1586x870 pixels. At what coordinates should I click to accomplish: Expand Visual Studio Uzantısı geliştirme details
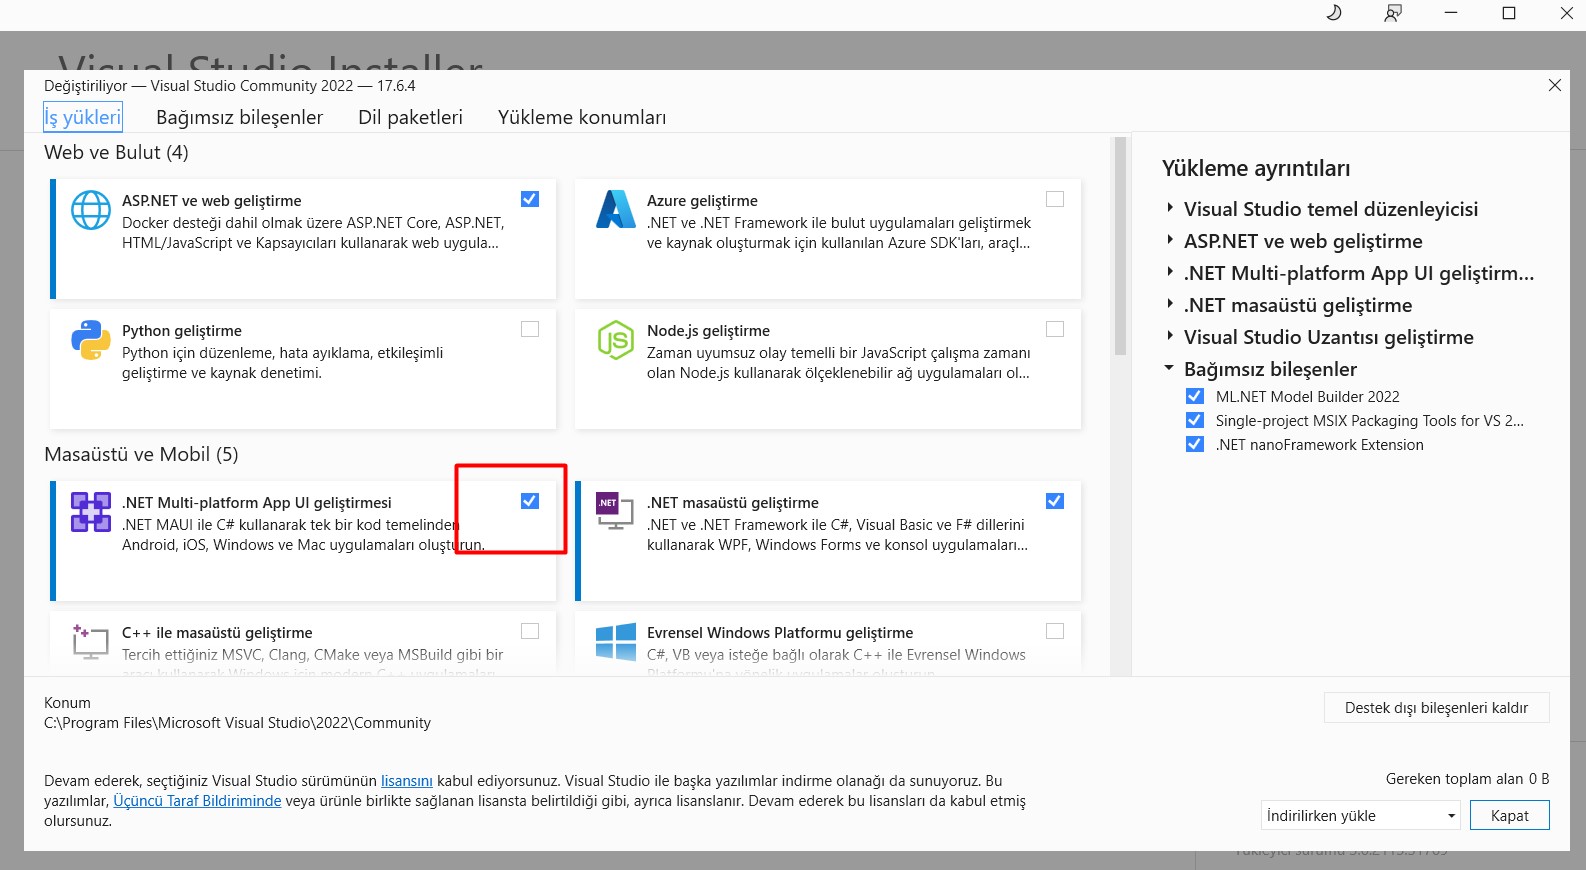pyautogui.click(x=1170, y=336)
